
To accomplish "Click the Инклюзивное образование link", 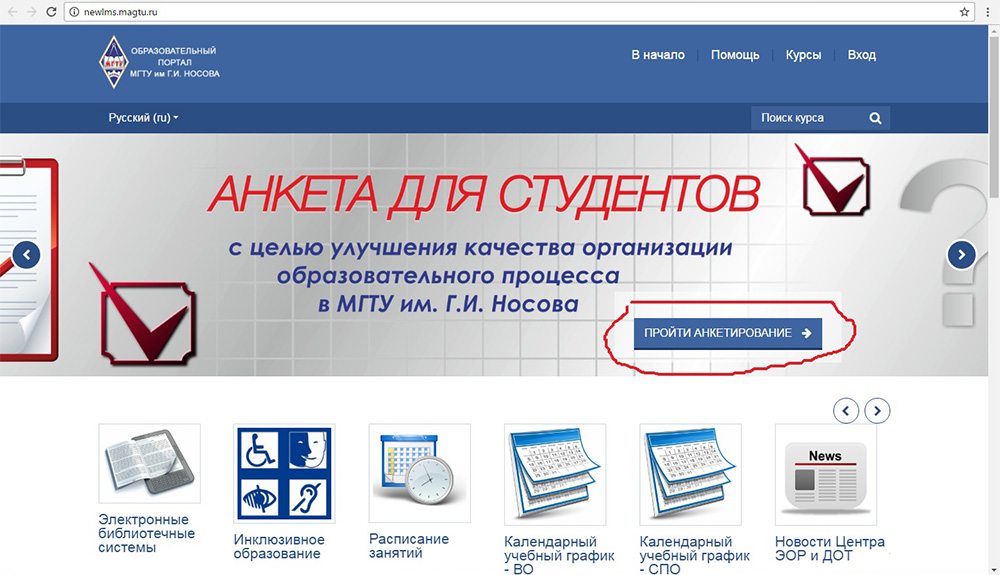I will pos(279,546).
